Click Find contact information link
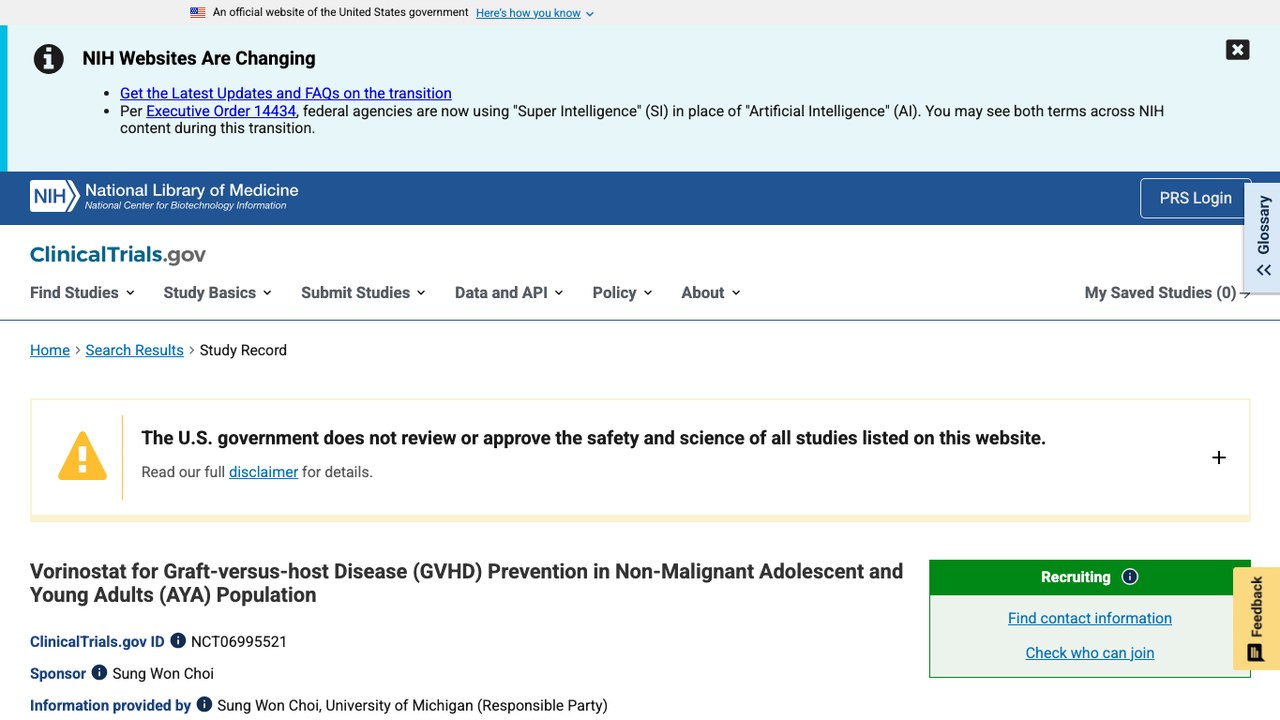 pos(1090,618)
